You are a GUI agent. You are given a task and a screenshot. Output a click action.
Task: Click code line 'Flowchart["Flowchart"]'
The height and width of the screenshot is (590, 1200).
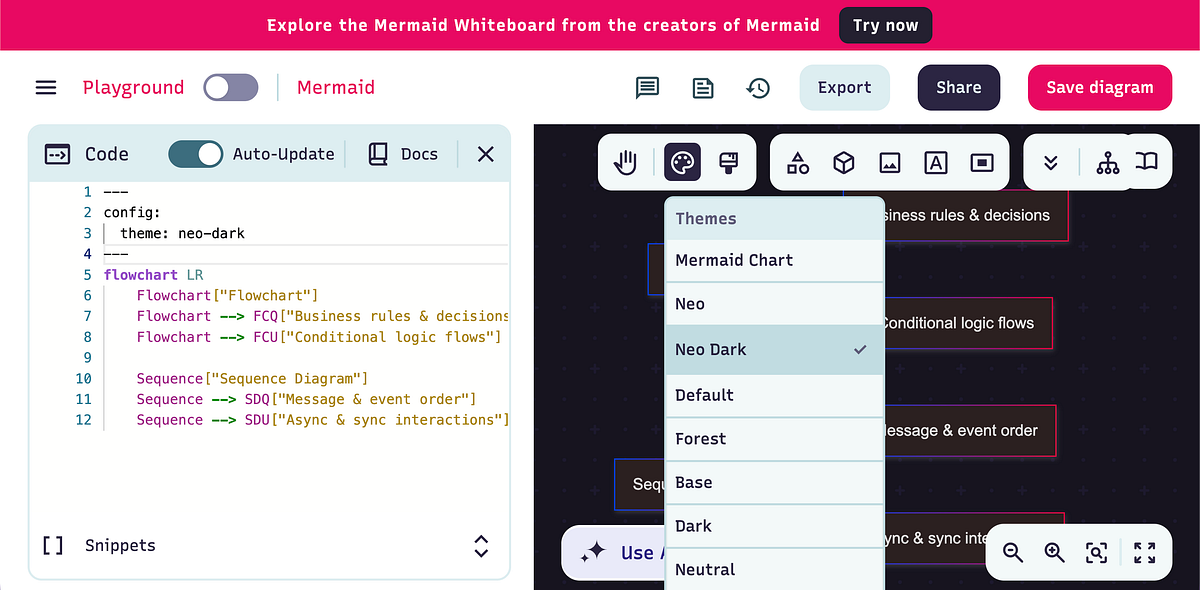(x=227, y=296)
